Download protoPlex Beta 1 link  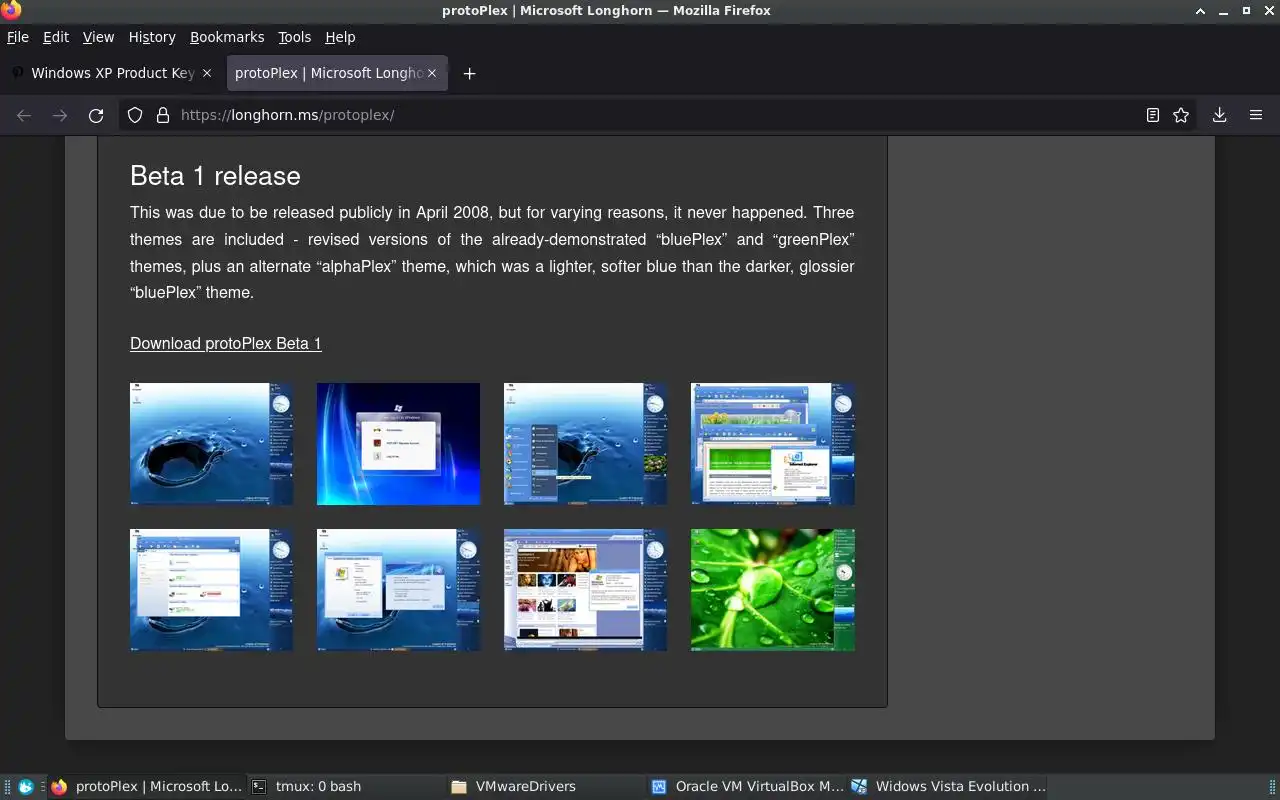click(226, 343)
